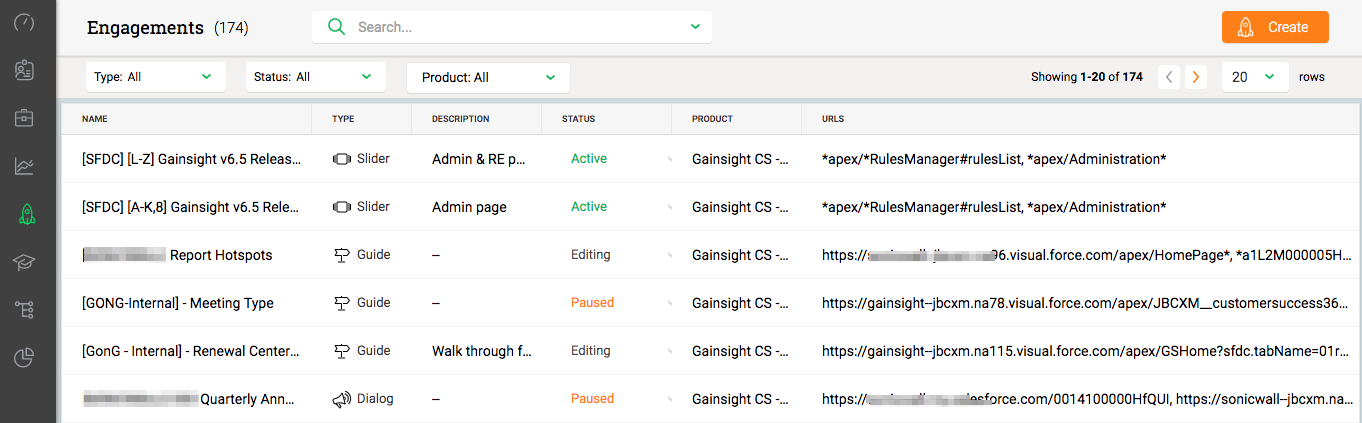Image resolution: width=1362 pixels, height=423 pixels.
Task: Expand the search box dropdown arrow
Action: click(695, 27)
